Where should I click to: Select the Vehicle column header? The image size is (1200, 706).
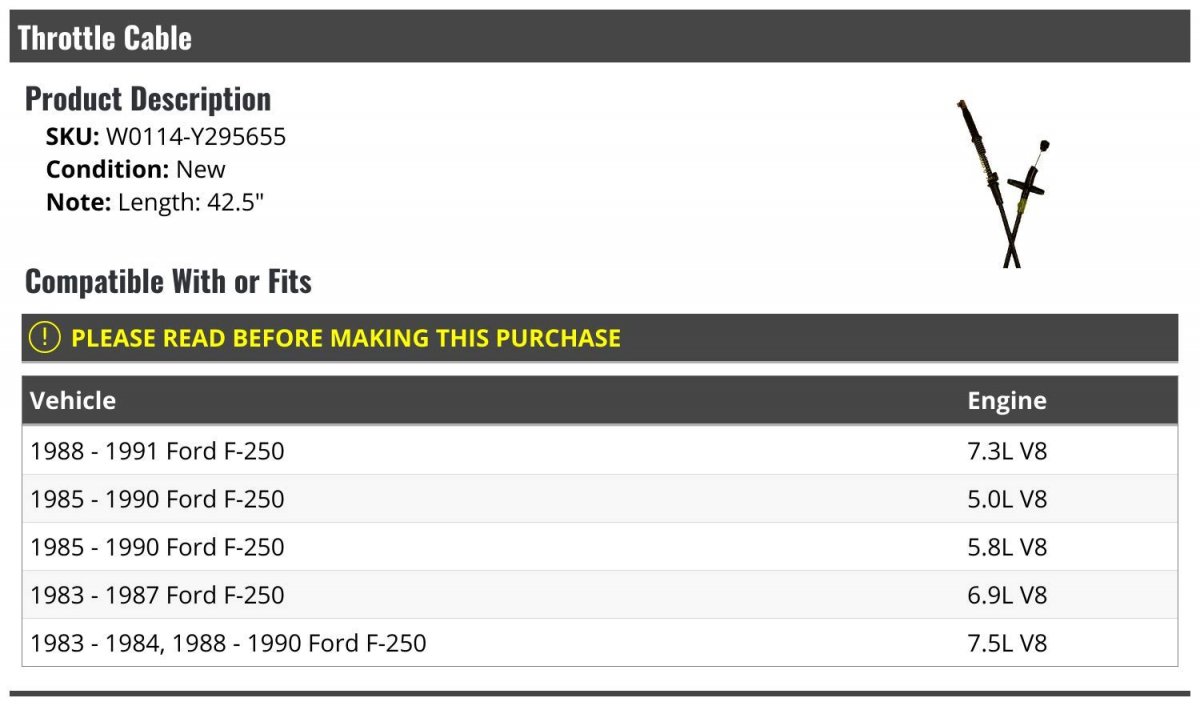tap(73, 401)
